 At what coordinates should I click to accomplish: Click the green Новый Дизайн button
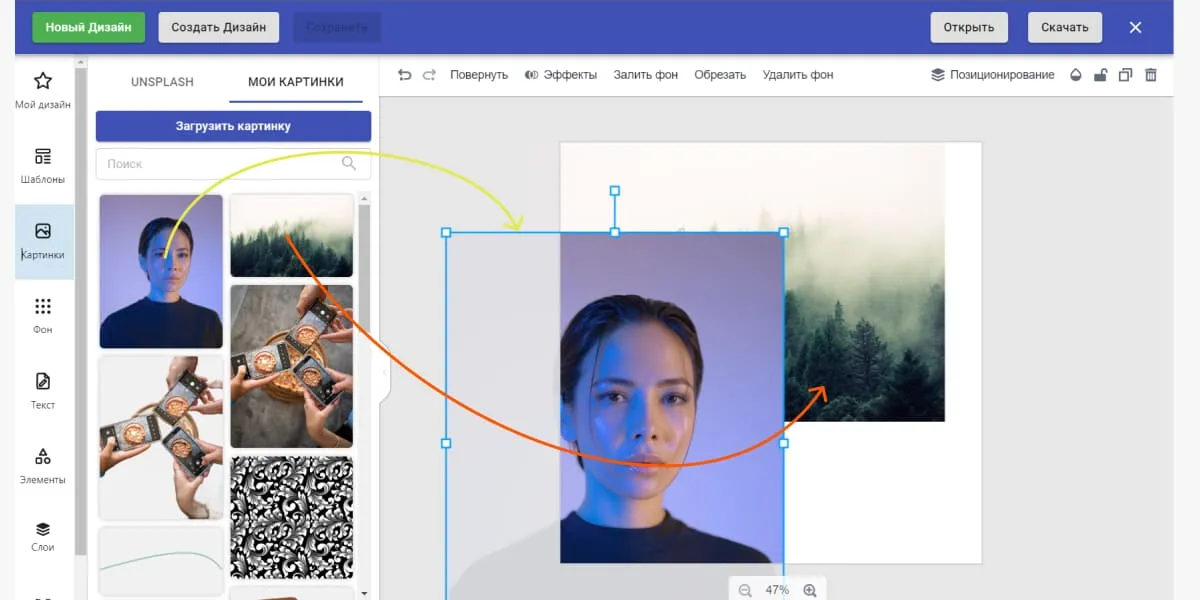(88, 27)
